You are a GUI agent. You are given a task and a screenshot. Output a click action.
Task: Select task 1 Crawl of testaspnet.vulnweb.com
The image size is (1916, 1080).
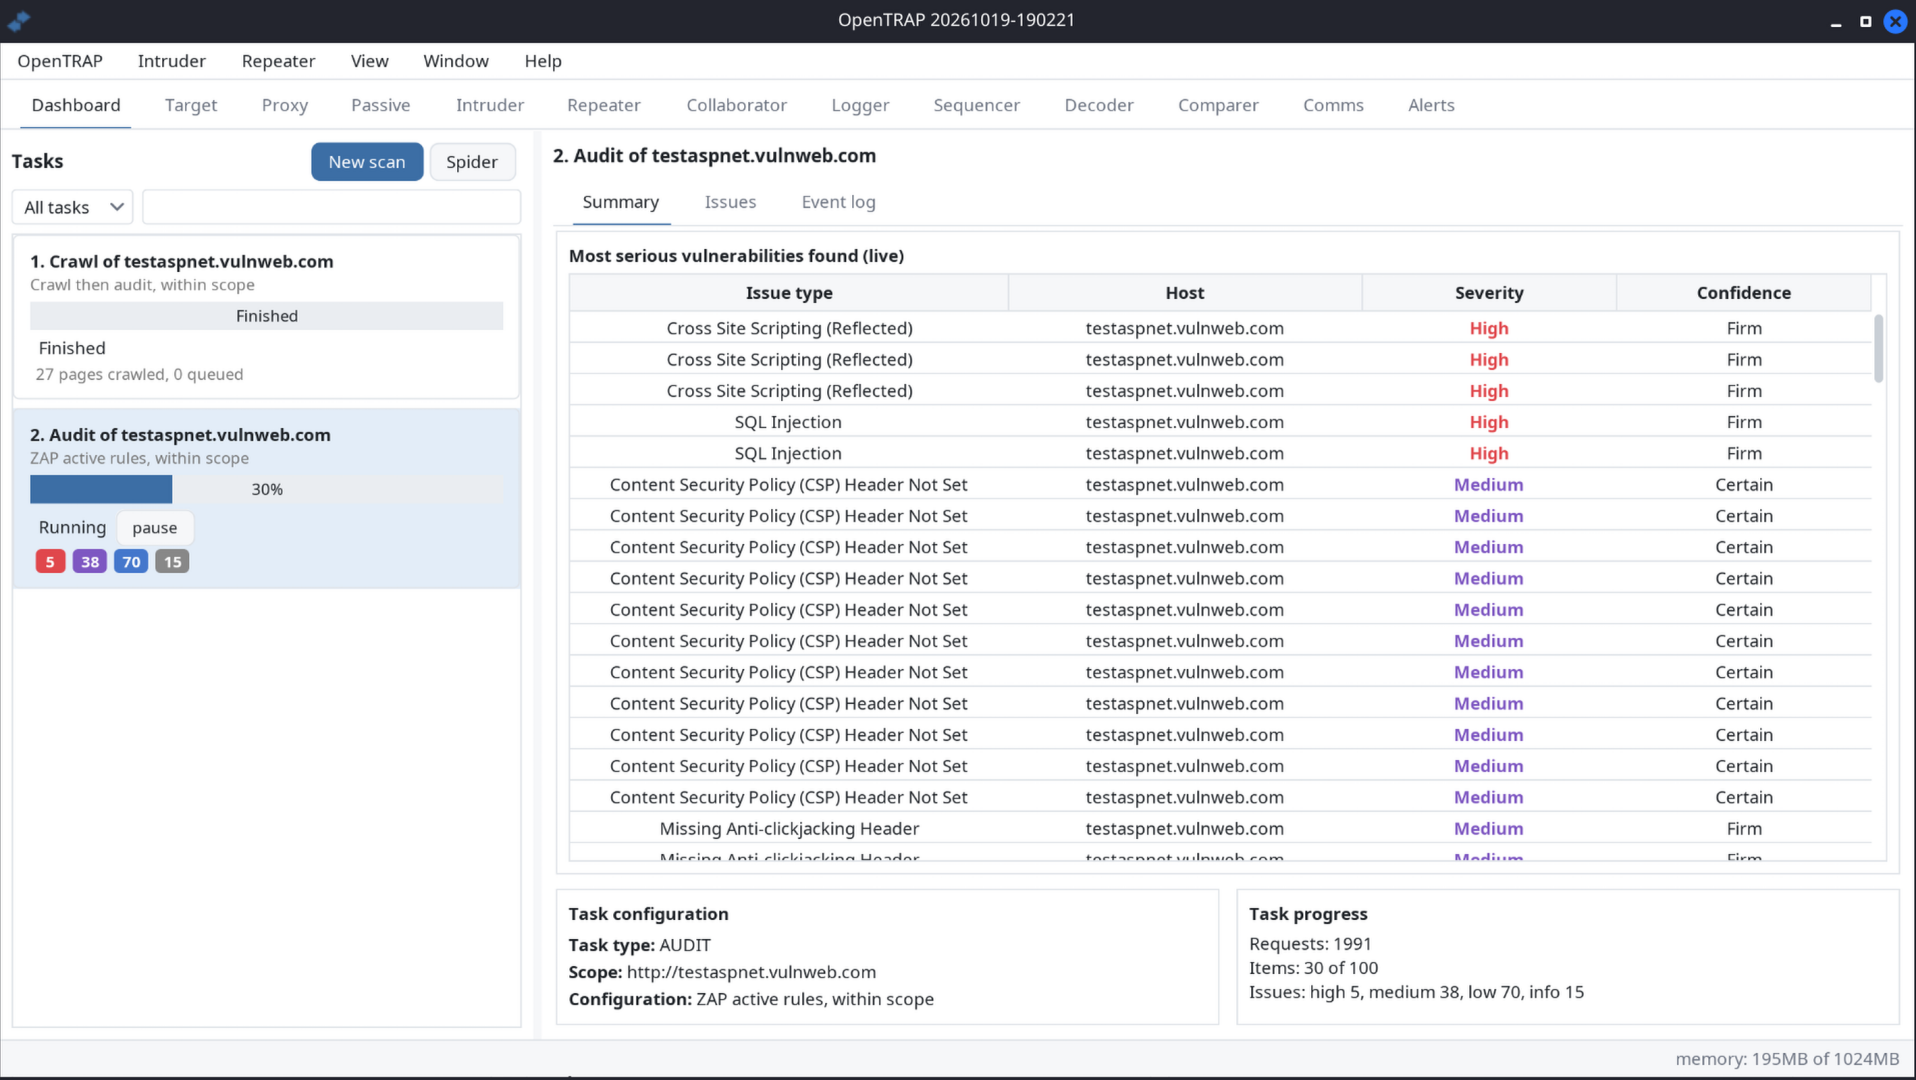click(266, 316)
